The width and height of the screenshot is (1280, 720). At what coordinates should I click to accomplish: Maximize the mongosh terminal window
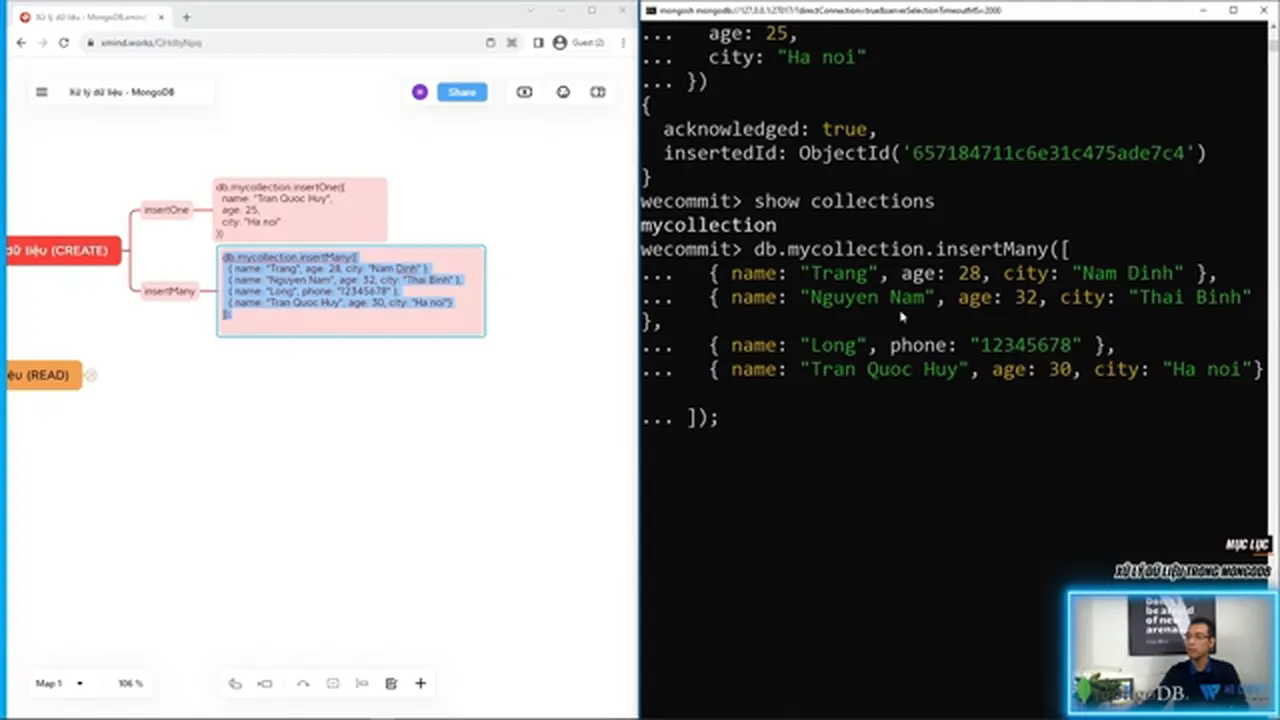[1234, 10]
